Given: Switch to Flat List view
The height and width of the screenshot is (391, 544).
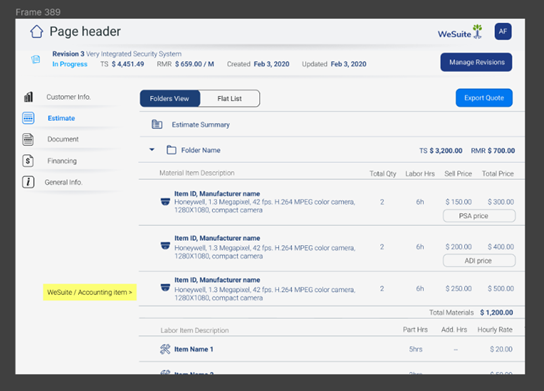Looking at the screenshot, I should 229,99.
